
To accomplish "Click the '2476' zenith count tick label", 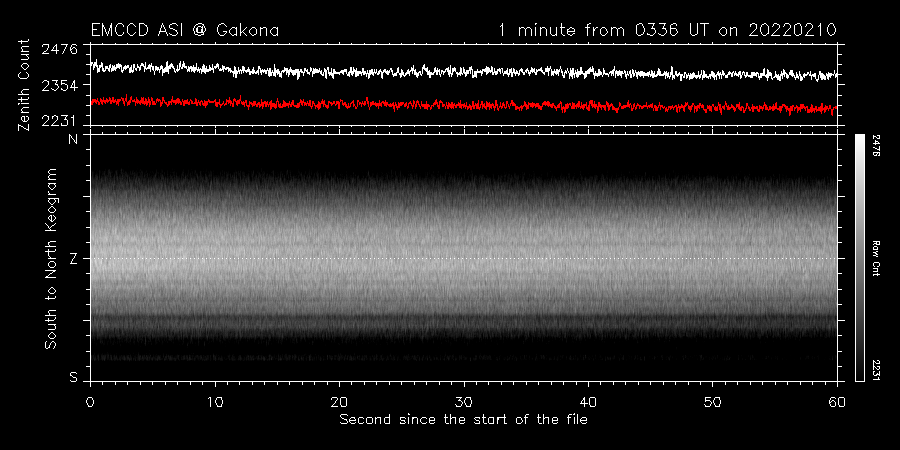I will (x=59, y=49).
